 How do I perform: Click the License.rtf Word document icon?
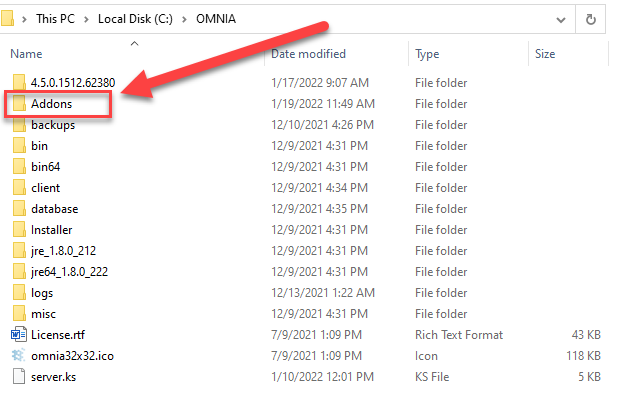click(x=19, y=335)
